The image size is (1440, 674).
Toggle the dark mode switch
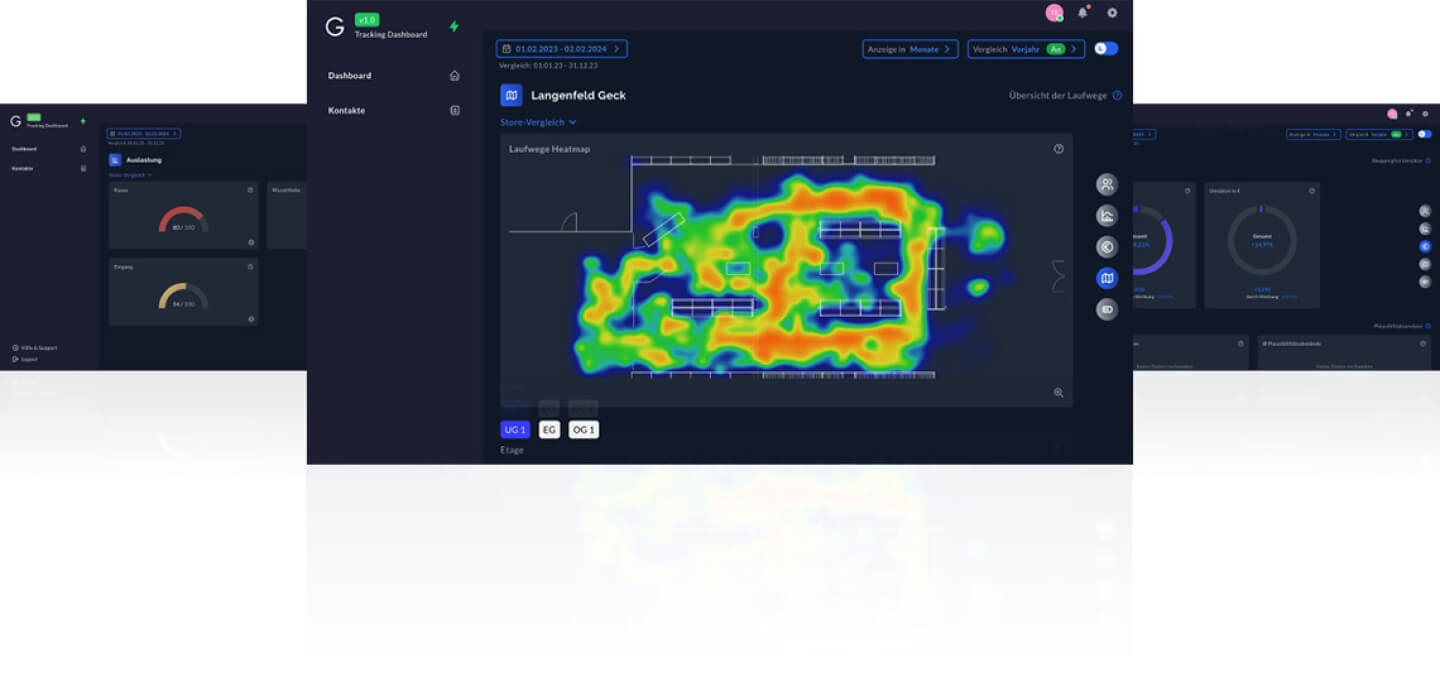click(x=1106, y=49)
